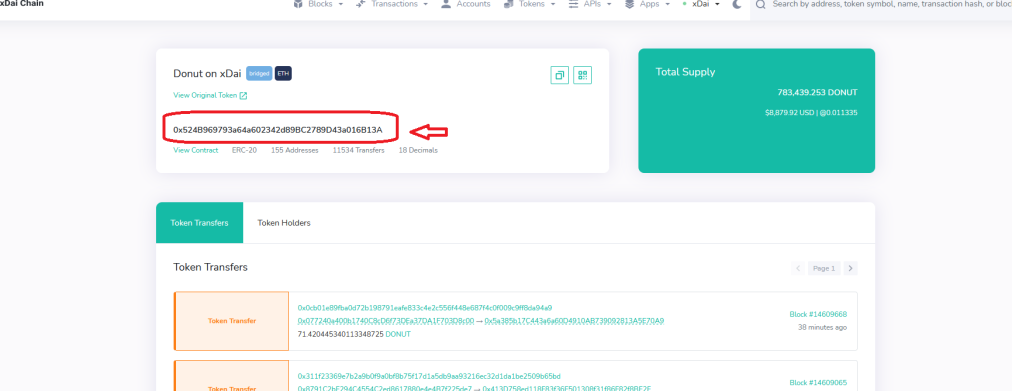
Task: Click the Page 1 indicator
Action: pyautogui.click(x=824, y=268)
